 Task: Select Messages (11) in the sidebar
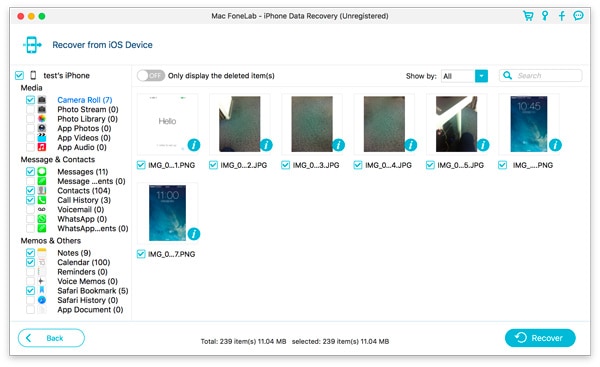tap(82, 171)
